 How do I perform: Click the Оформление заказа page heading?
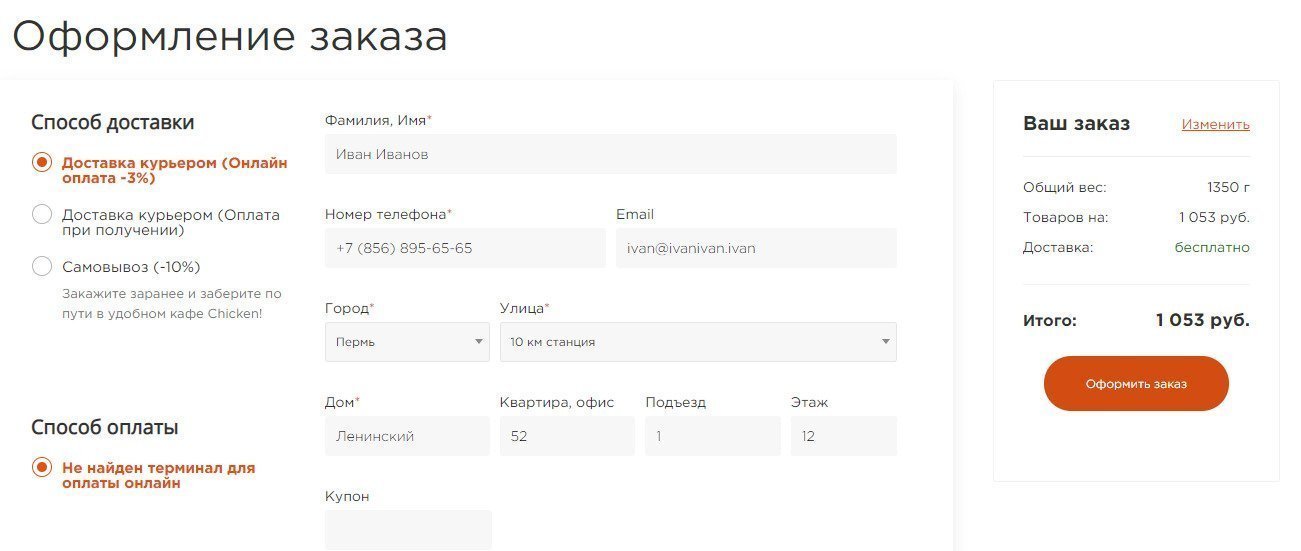(x=230, y=37)
